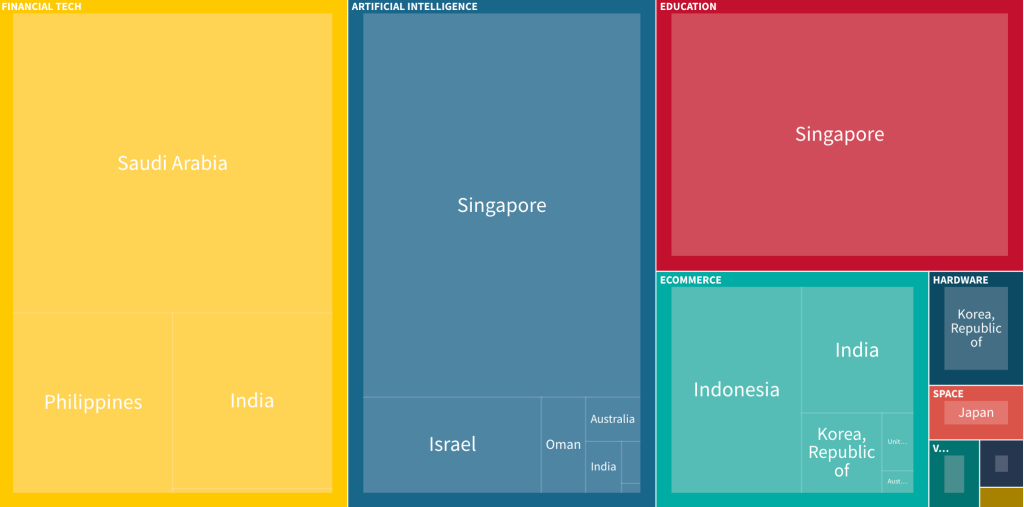Select the mustard-brown category block
Screen dimensions: 1024x507
pyautogui.click(x=1001, y=497)
